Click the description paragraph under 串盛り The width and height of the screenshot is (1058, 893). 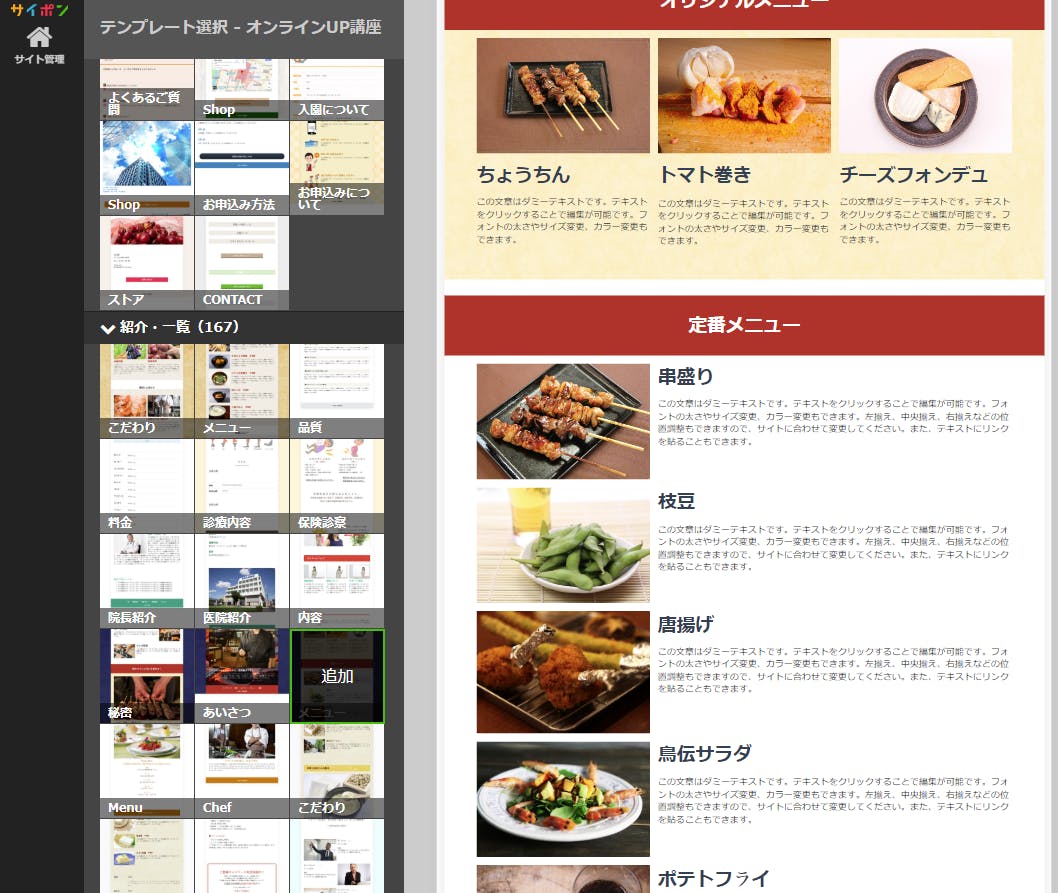coord(833,423)
